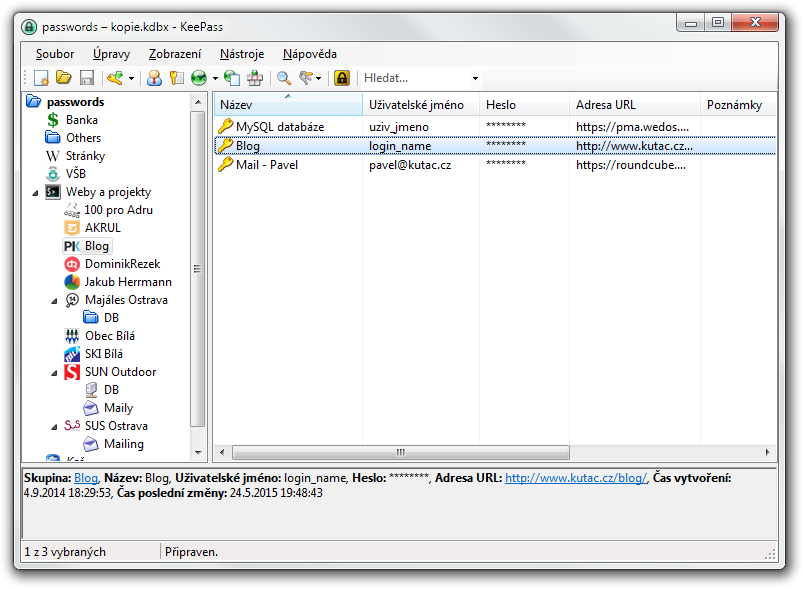Click the Show Entries keys icon

(x=306, y=78)
